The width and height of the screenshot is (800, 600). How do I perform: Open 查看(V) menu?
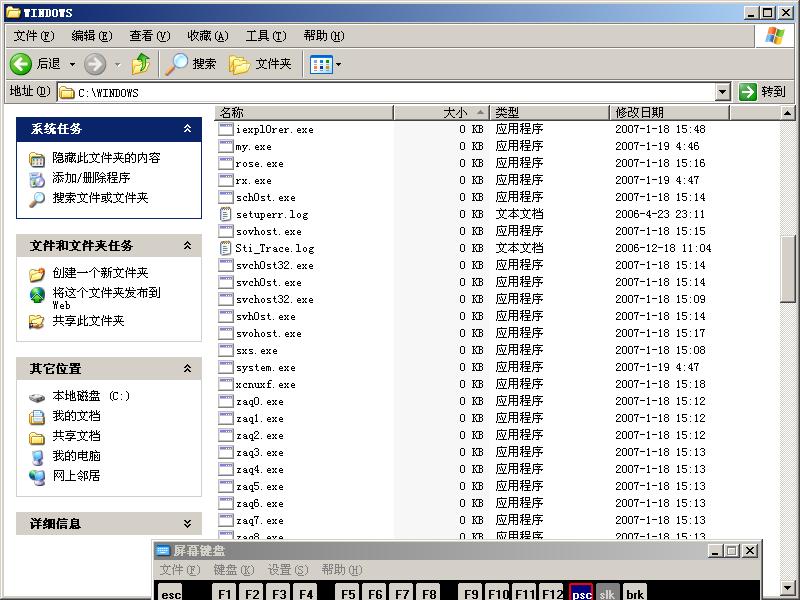149,36
